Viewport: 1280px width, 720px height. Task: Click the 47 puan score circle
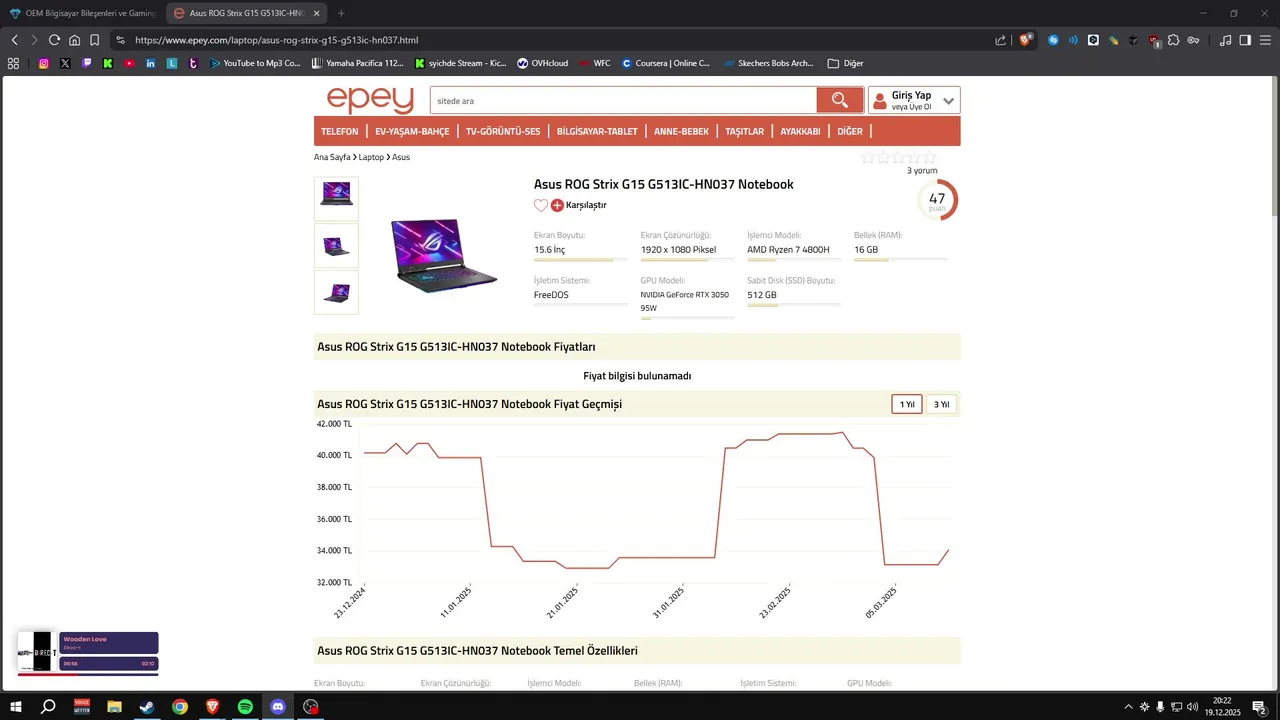point(937,200)
